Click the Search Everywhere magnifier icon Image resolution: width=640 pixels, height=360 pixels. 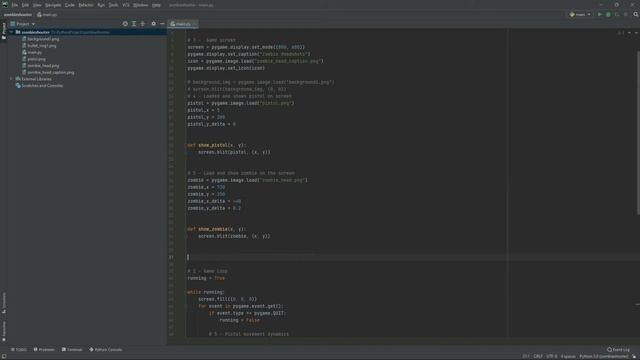pyautogui.click(x=636, y=15)
